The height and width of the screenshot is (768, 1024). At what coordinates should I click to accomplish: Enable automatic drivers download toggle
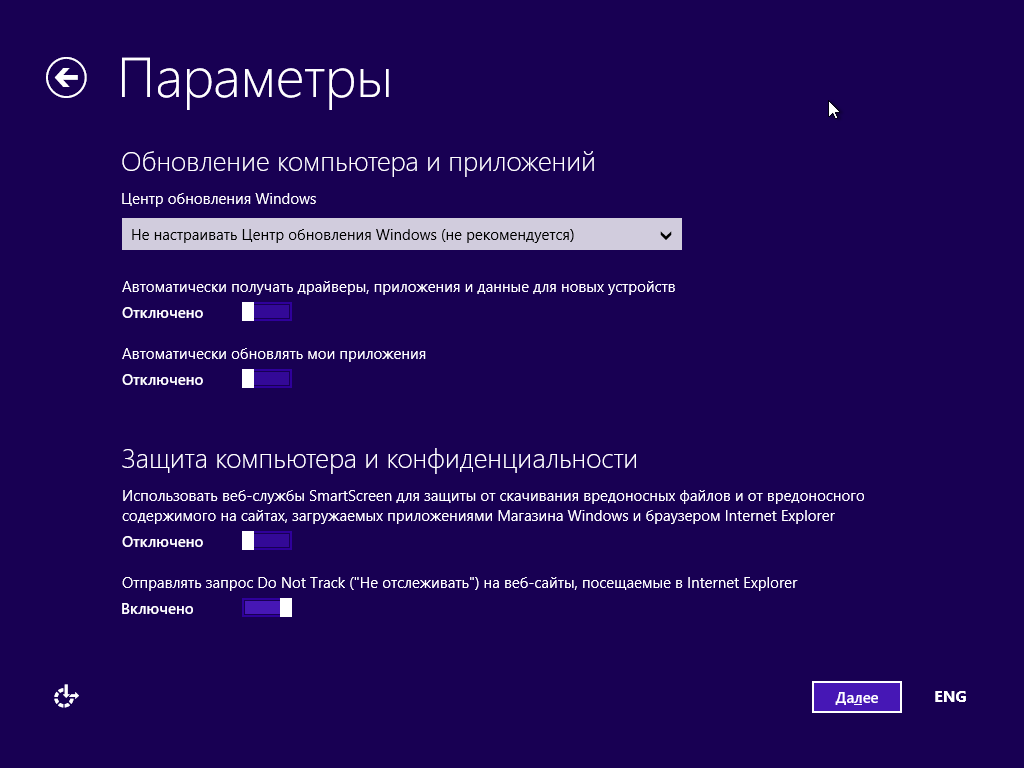point(266,312)
